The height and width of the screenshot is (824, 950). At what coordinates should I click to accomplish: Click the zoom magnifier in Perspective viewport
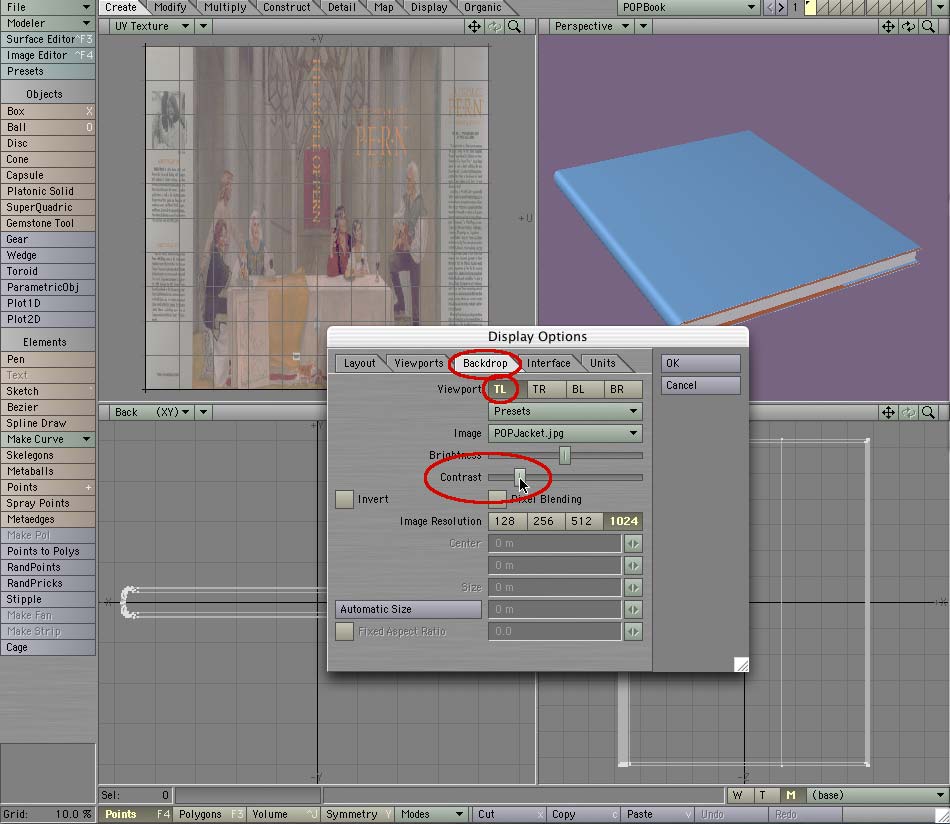point(928,27)
